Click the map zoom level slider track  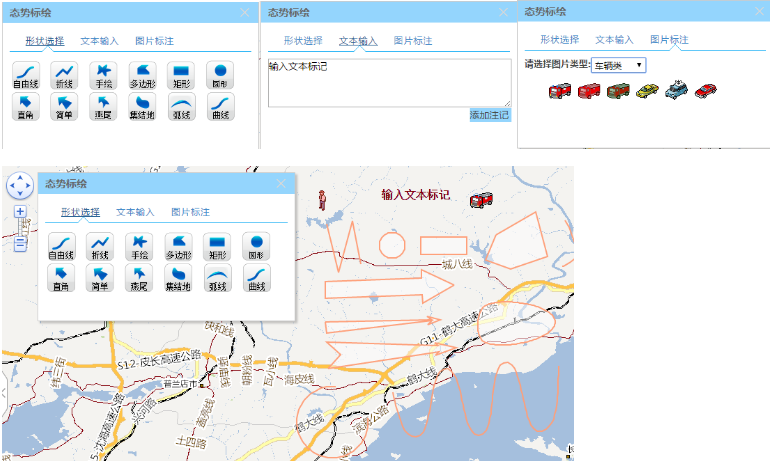pos(20,227)
